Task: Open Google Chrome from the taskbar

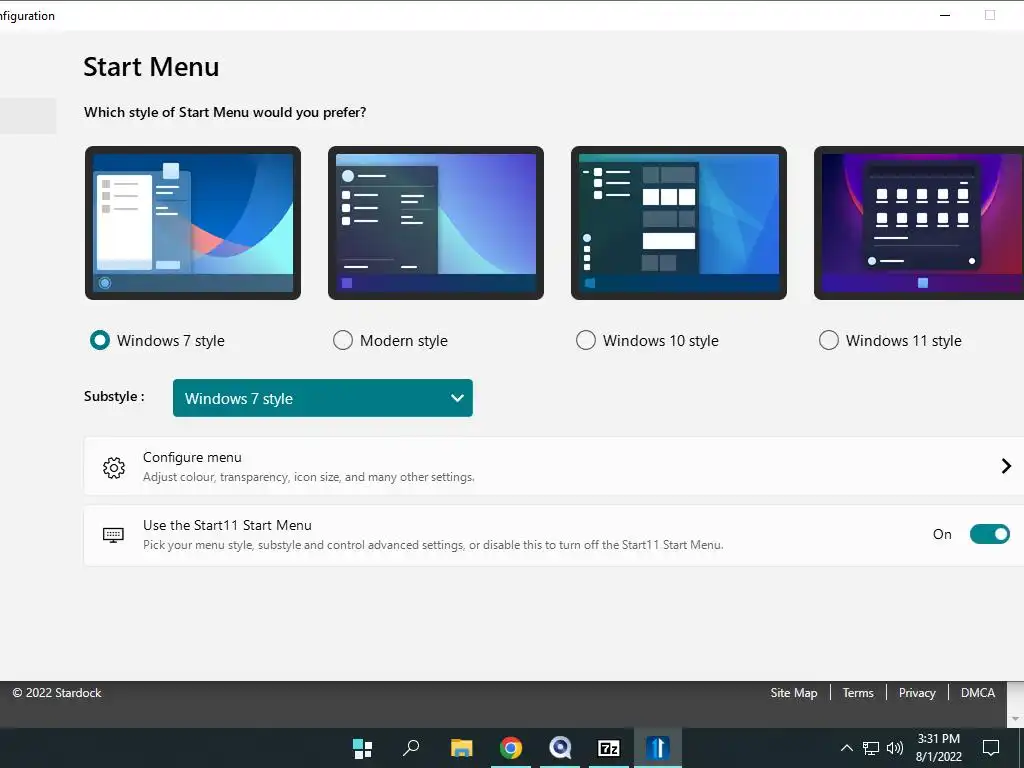Action: click(x=511, y=748)
